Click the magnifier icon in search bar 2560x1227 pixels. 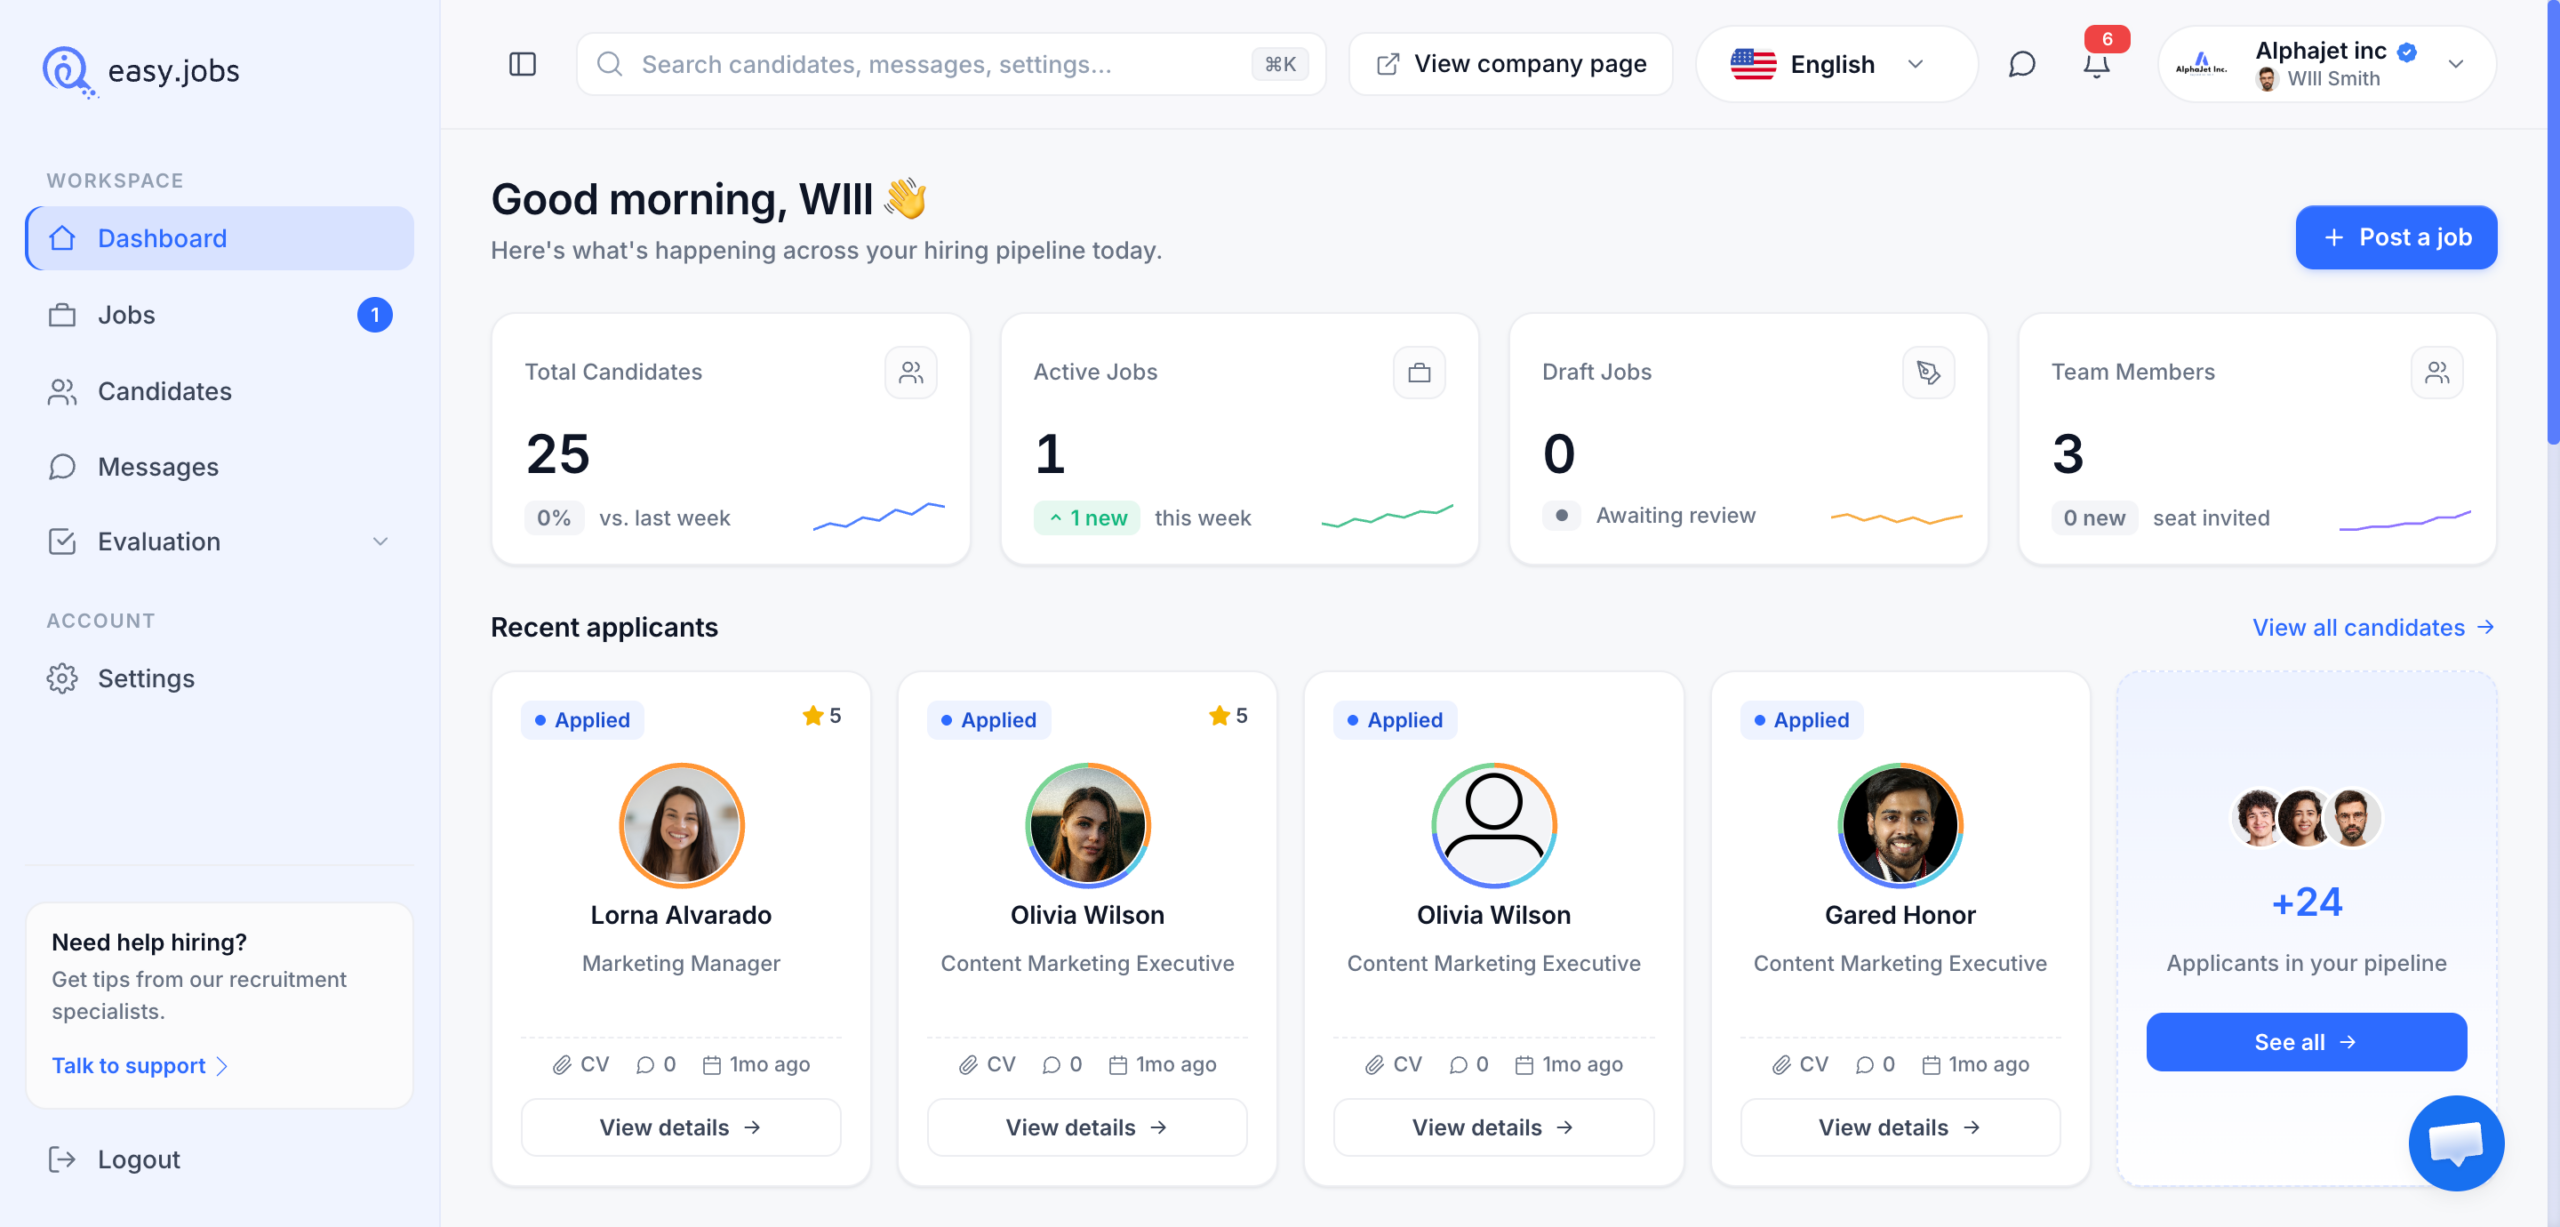pyautogui.click(x=609, y=64)
